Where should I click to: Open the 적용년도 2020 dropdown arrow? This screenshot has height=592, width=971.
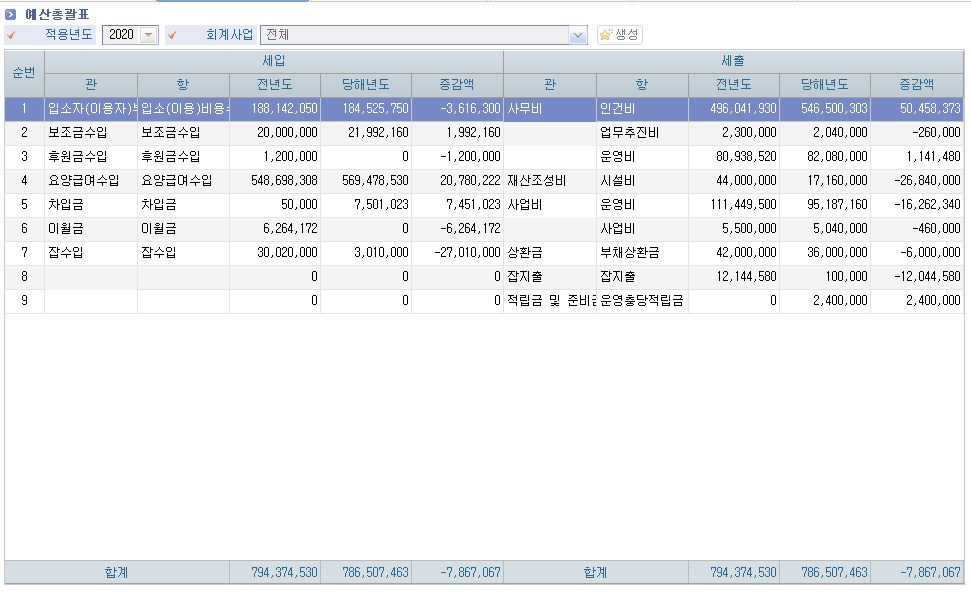click(149, 35)
